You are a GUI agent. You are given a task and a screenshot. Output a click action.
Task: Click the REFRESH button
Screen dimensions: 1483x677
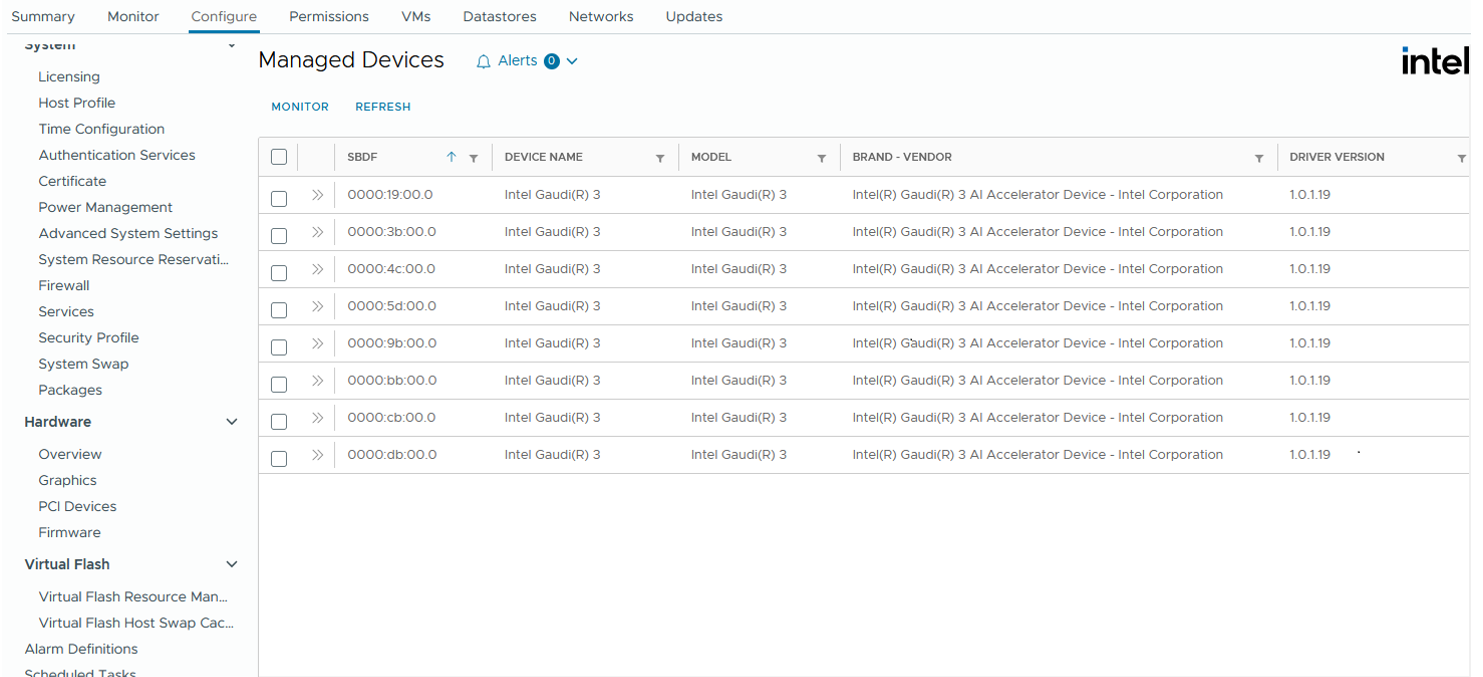pos(383,107)
